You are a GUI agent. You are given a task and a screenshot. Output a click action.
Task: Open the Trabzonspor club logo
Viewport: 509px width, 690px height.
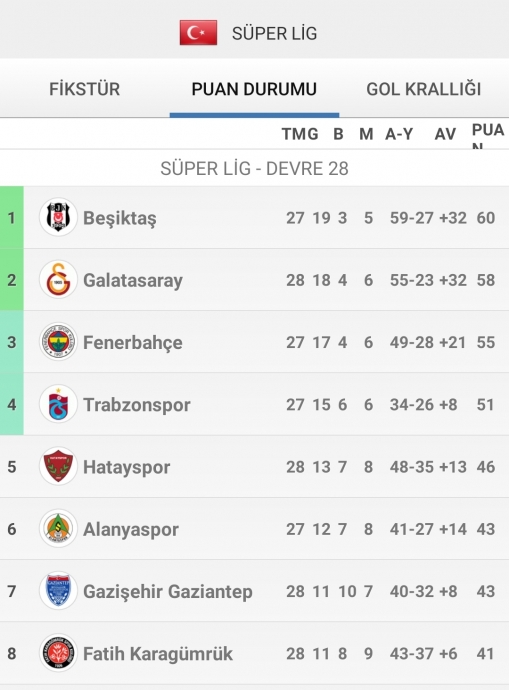point(58,404)
